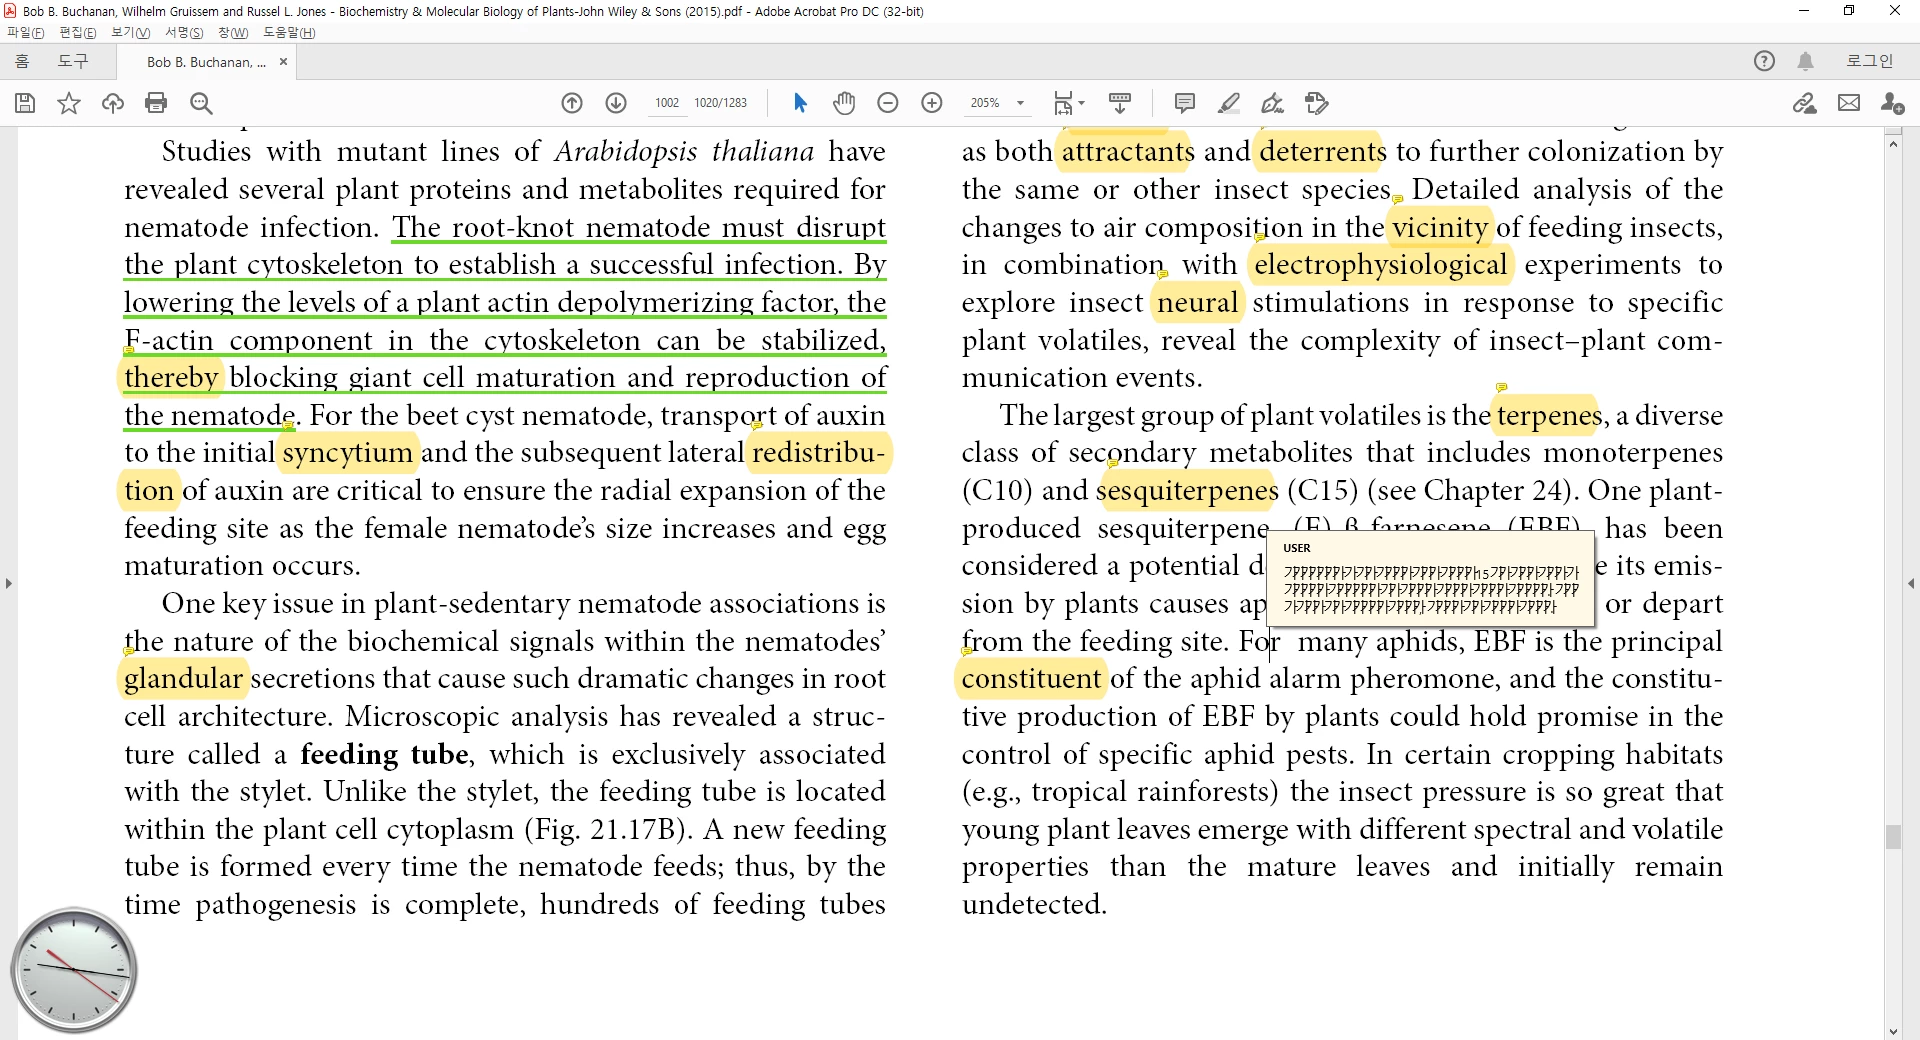
Task: Open the 창 menu
Action: click(x=233, y=32)
